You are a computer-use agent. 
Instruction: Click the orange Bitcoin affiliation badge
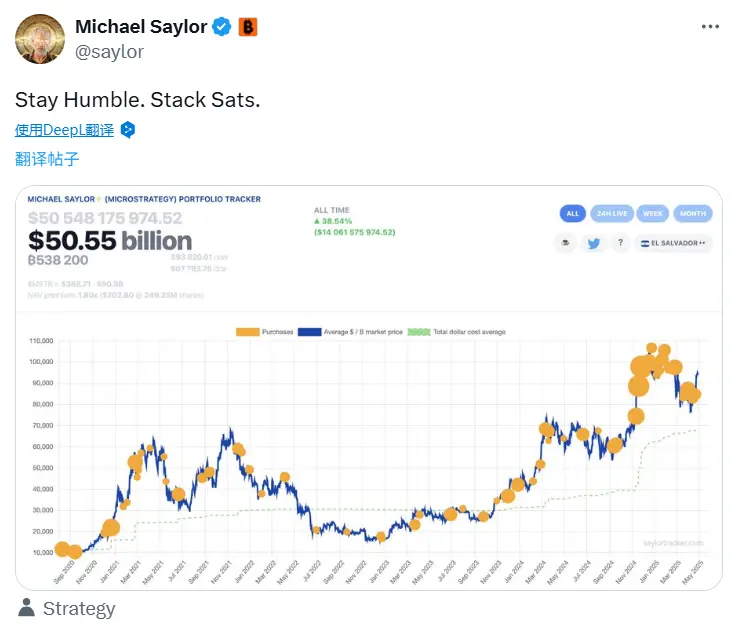point(247,28)
